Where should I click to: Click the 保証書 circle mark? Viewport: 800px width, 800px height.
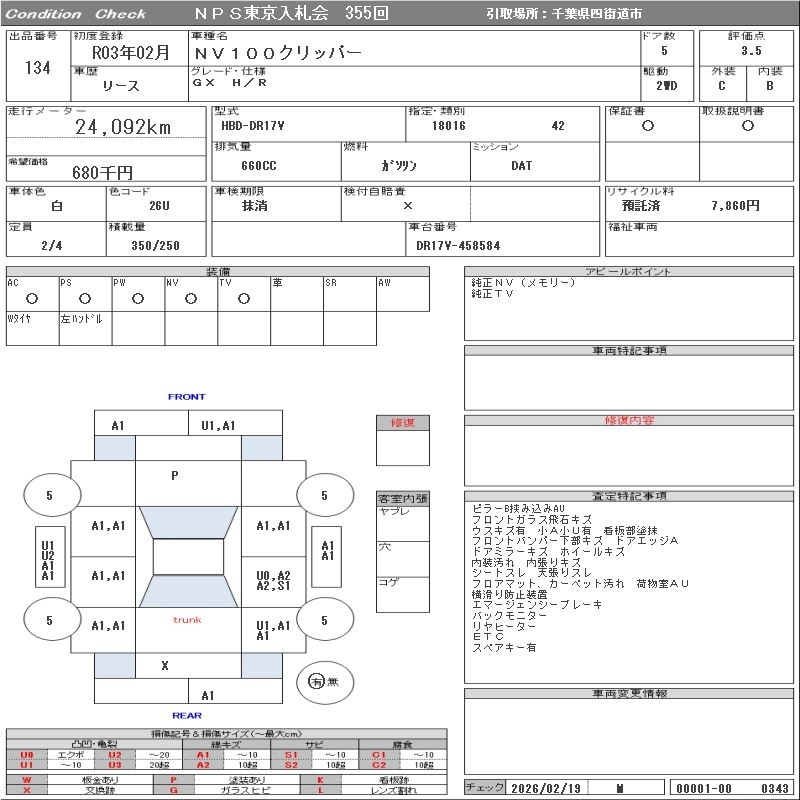point(648,126)
